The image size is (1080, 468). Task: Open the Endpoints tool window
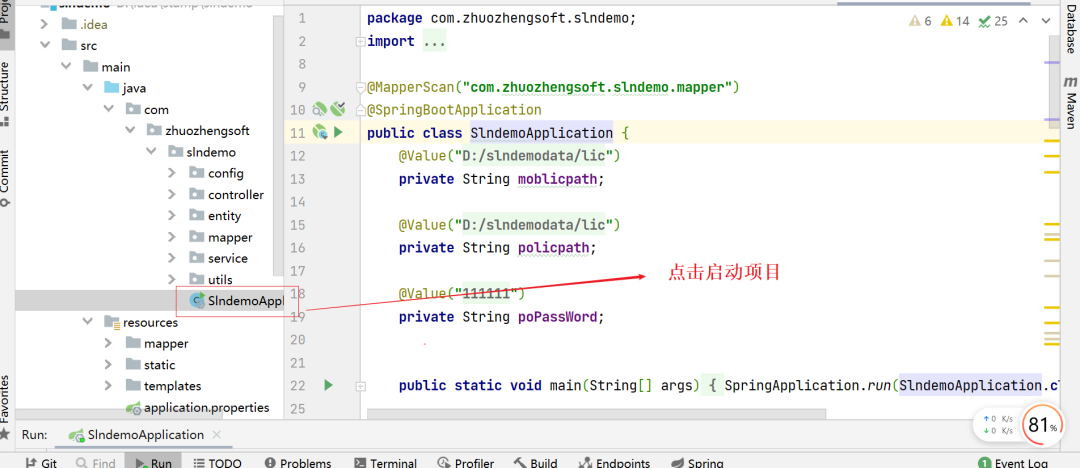[614, 463]
